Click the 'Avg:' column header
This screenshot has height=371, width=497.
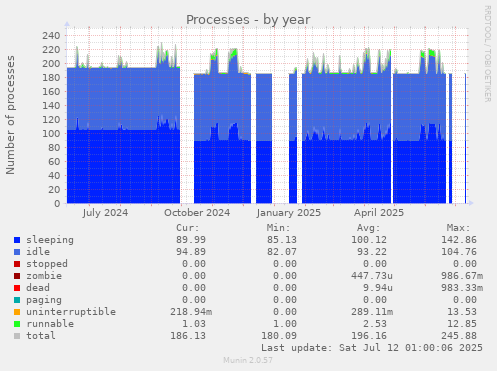(x=368, y=228)
